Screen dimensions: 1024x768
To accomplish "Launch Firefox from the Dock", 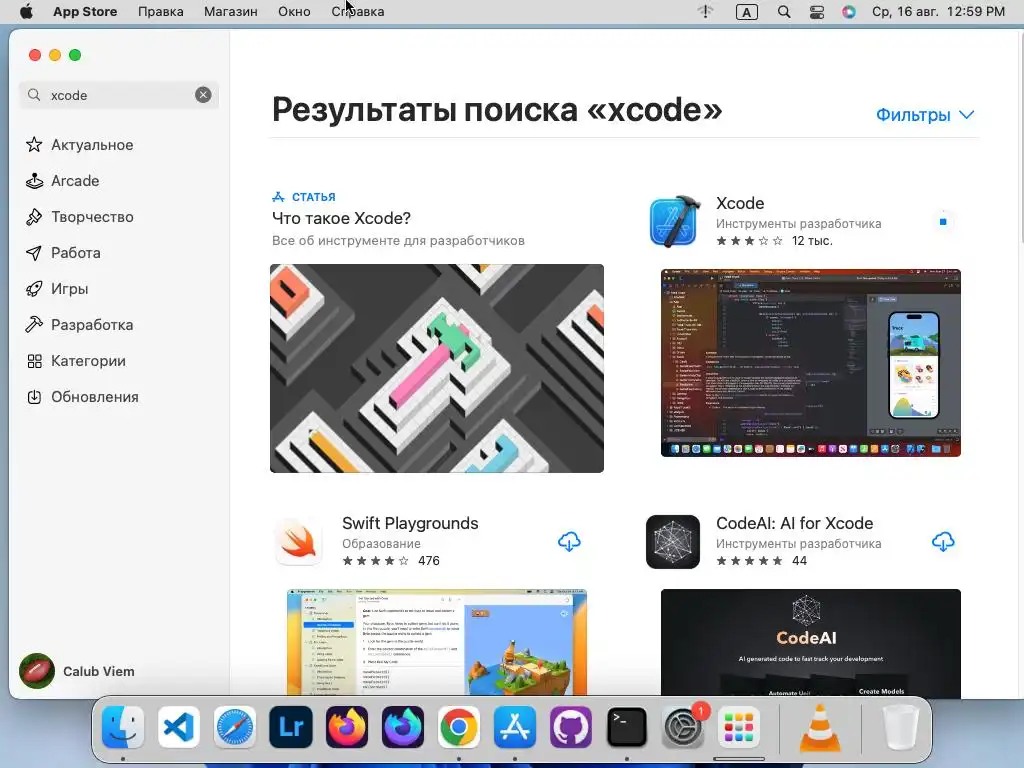I will (347, 727).
